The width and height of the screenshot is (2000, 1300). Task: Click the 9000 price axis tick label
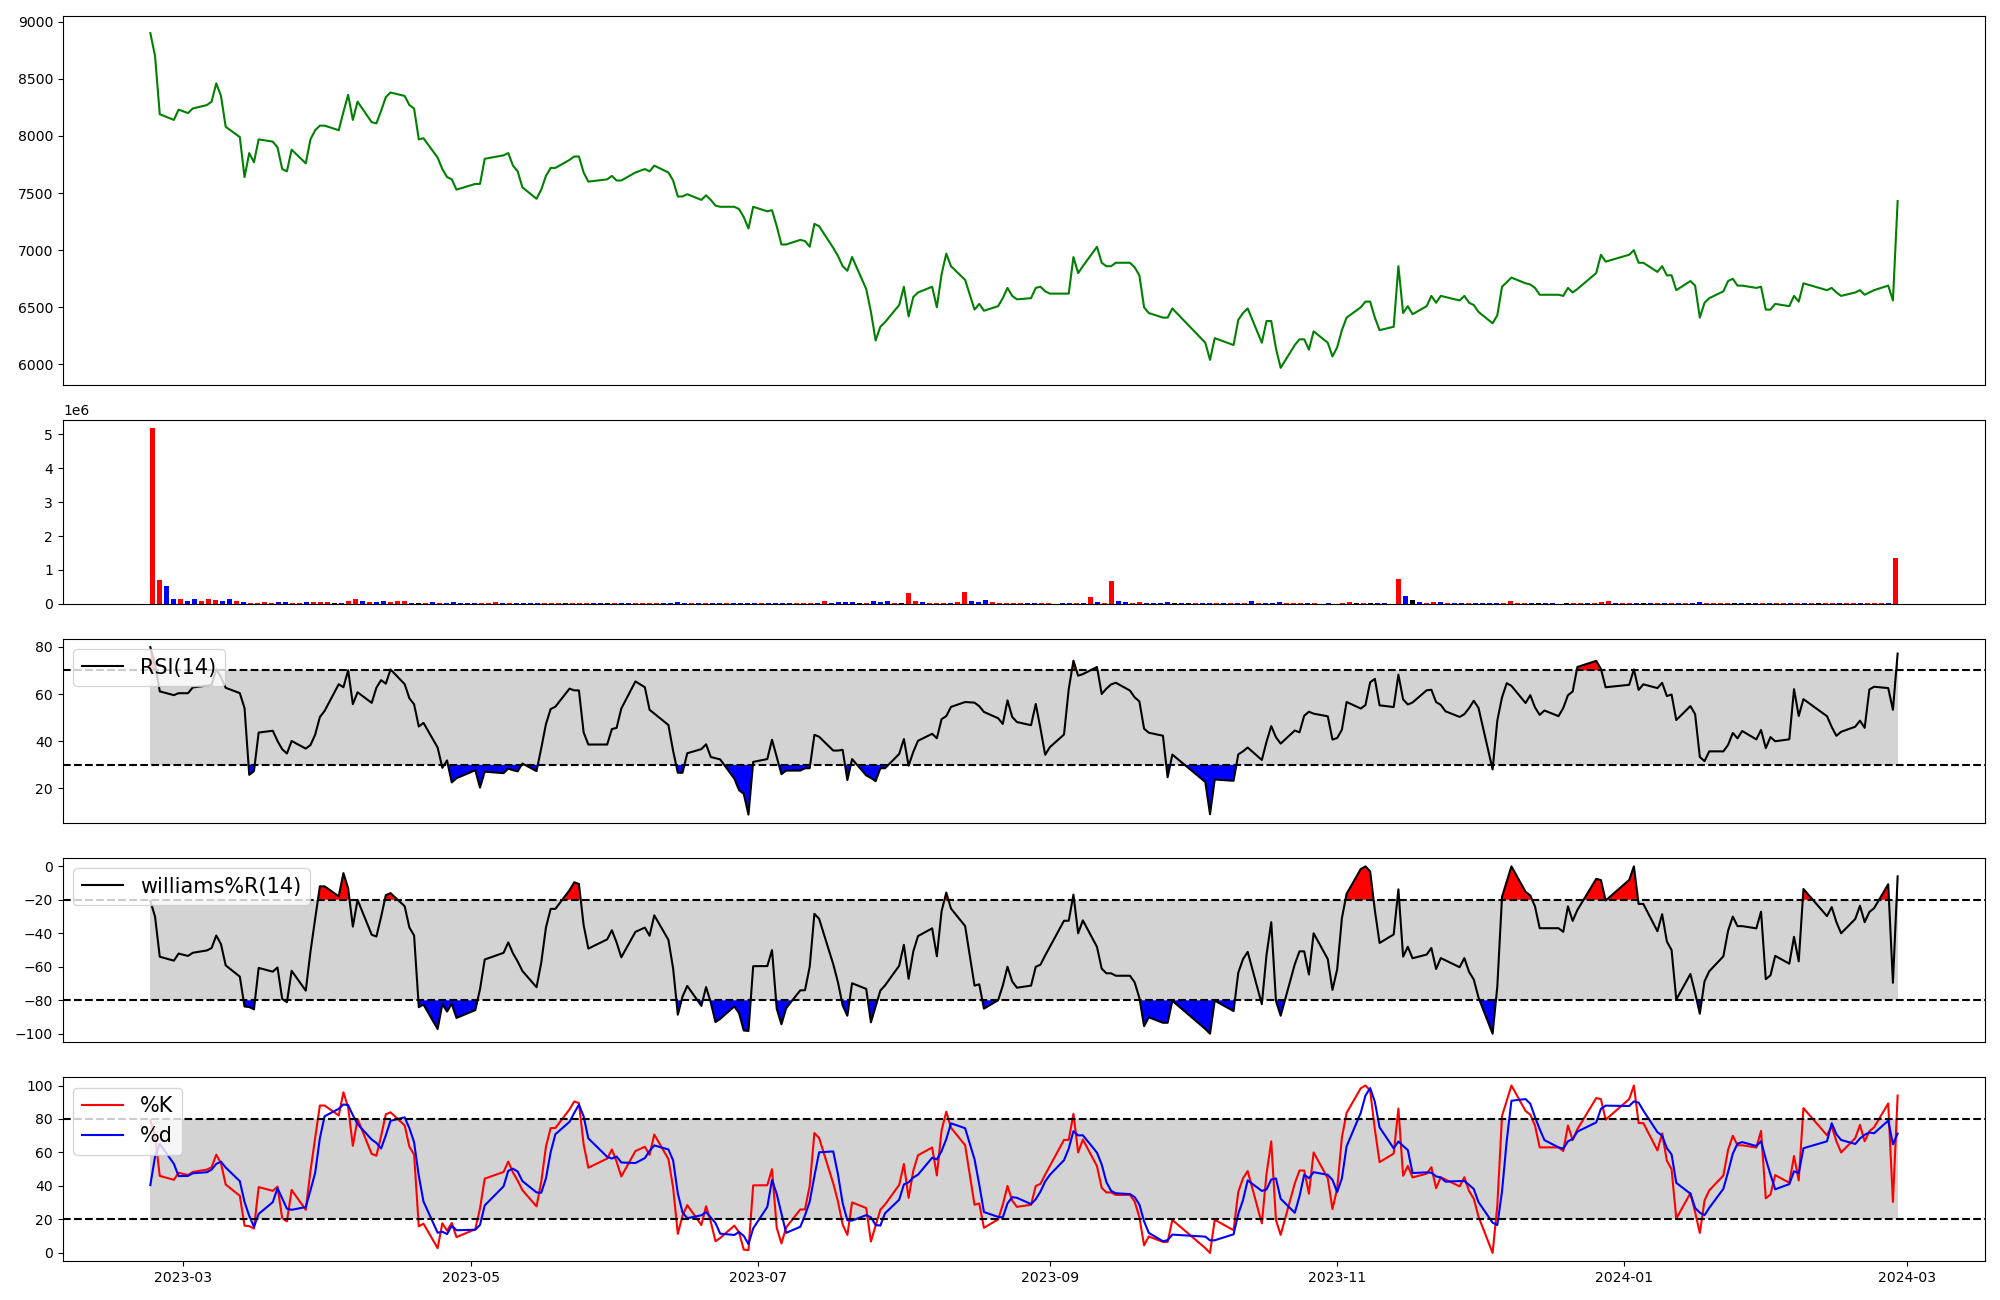(x=37, y=22)
